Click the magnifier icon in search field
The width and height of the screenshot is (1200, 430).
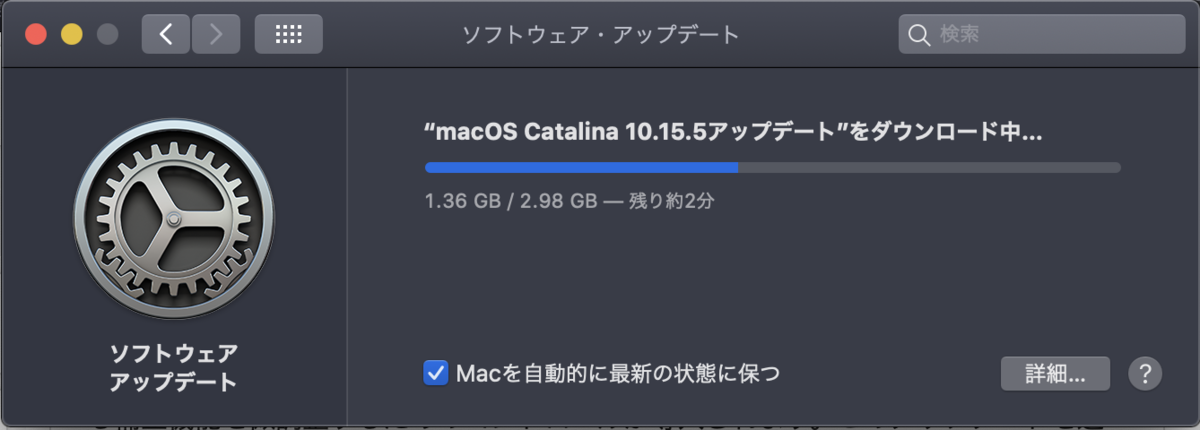tap(919, 35)
